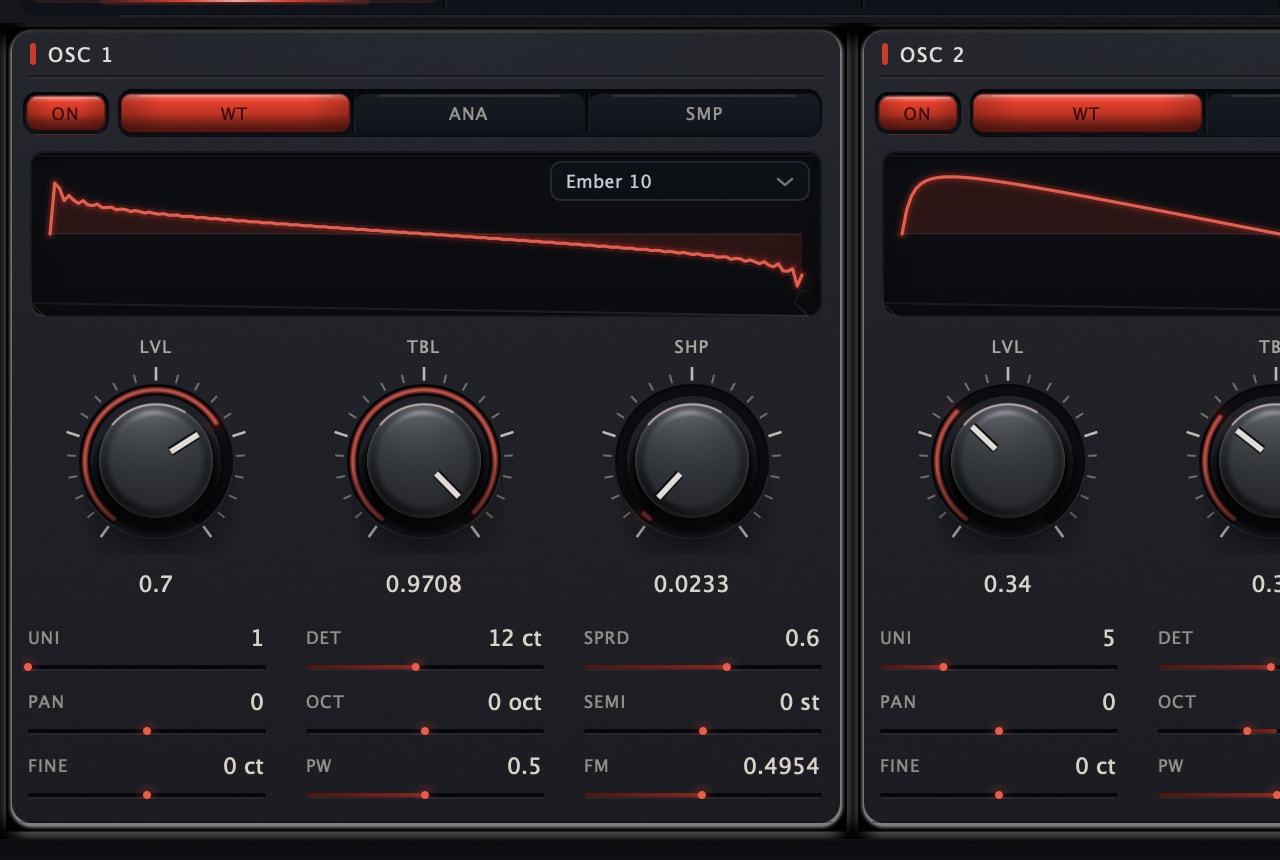Click the OSC 1 DET slider handle

(x=416, y=667)
